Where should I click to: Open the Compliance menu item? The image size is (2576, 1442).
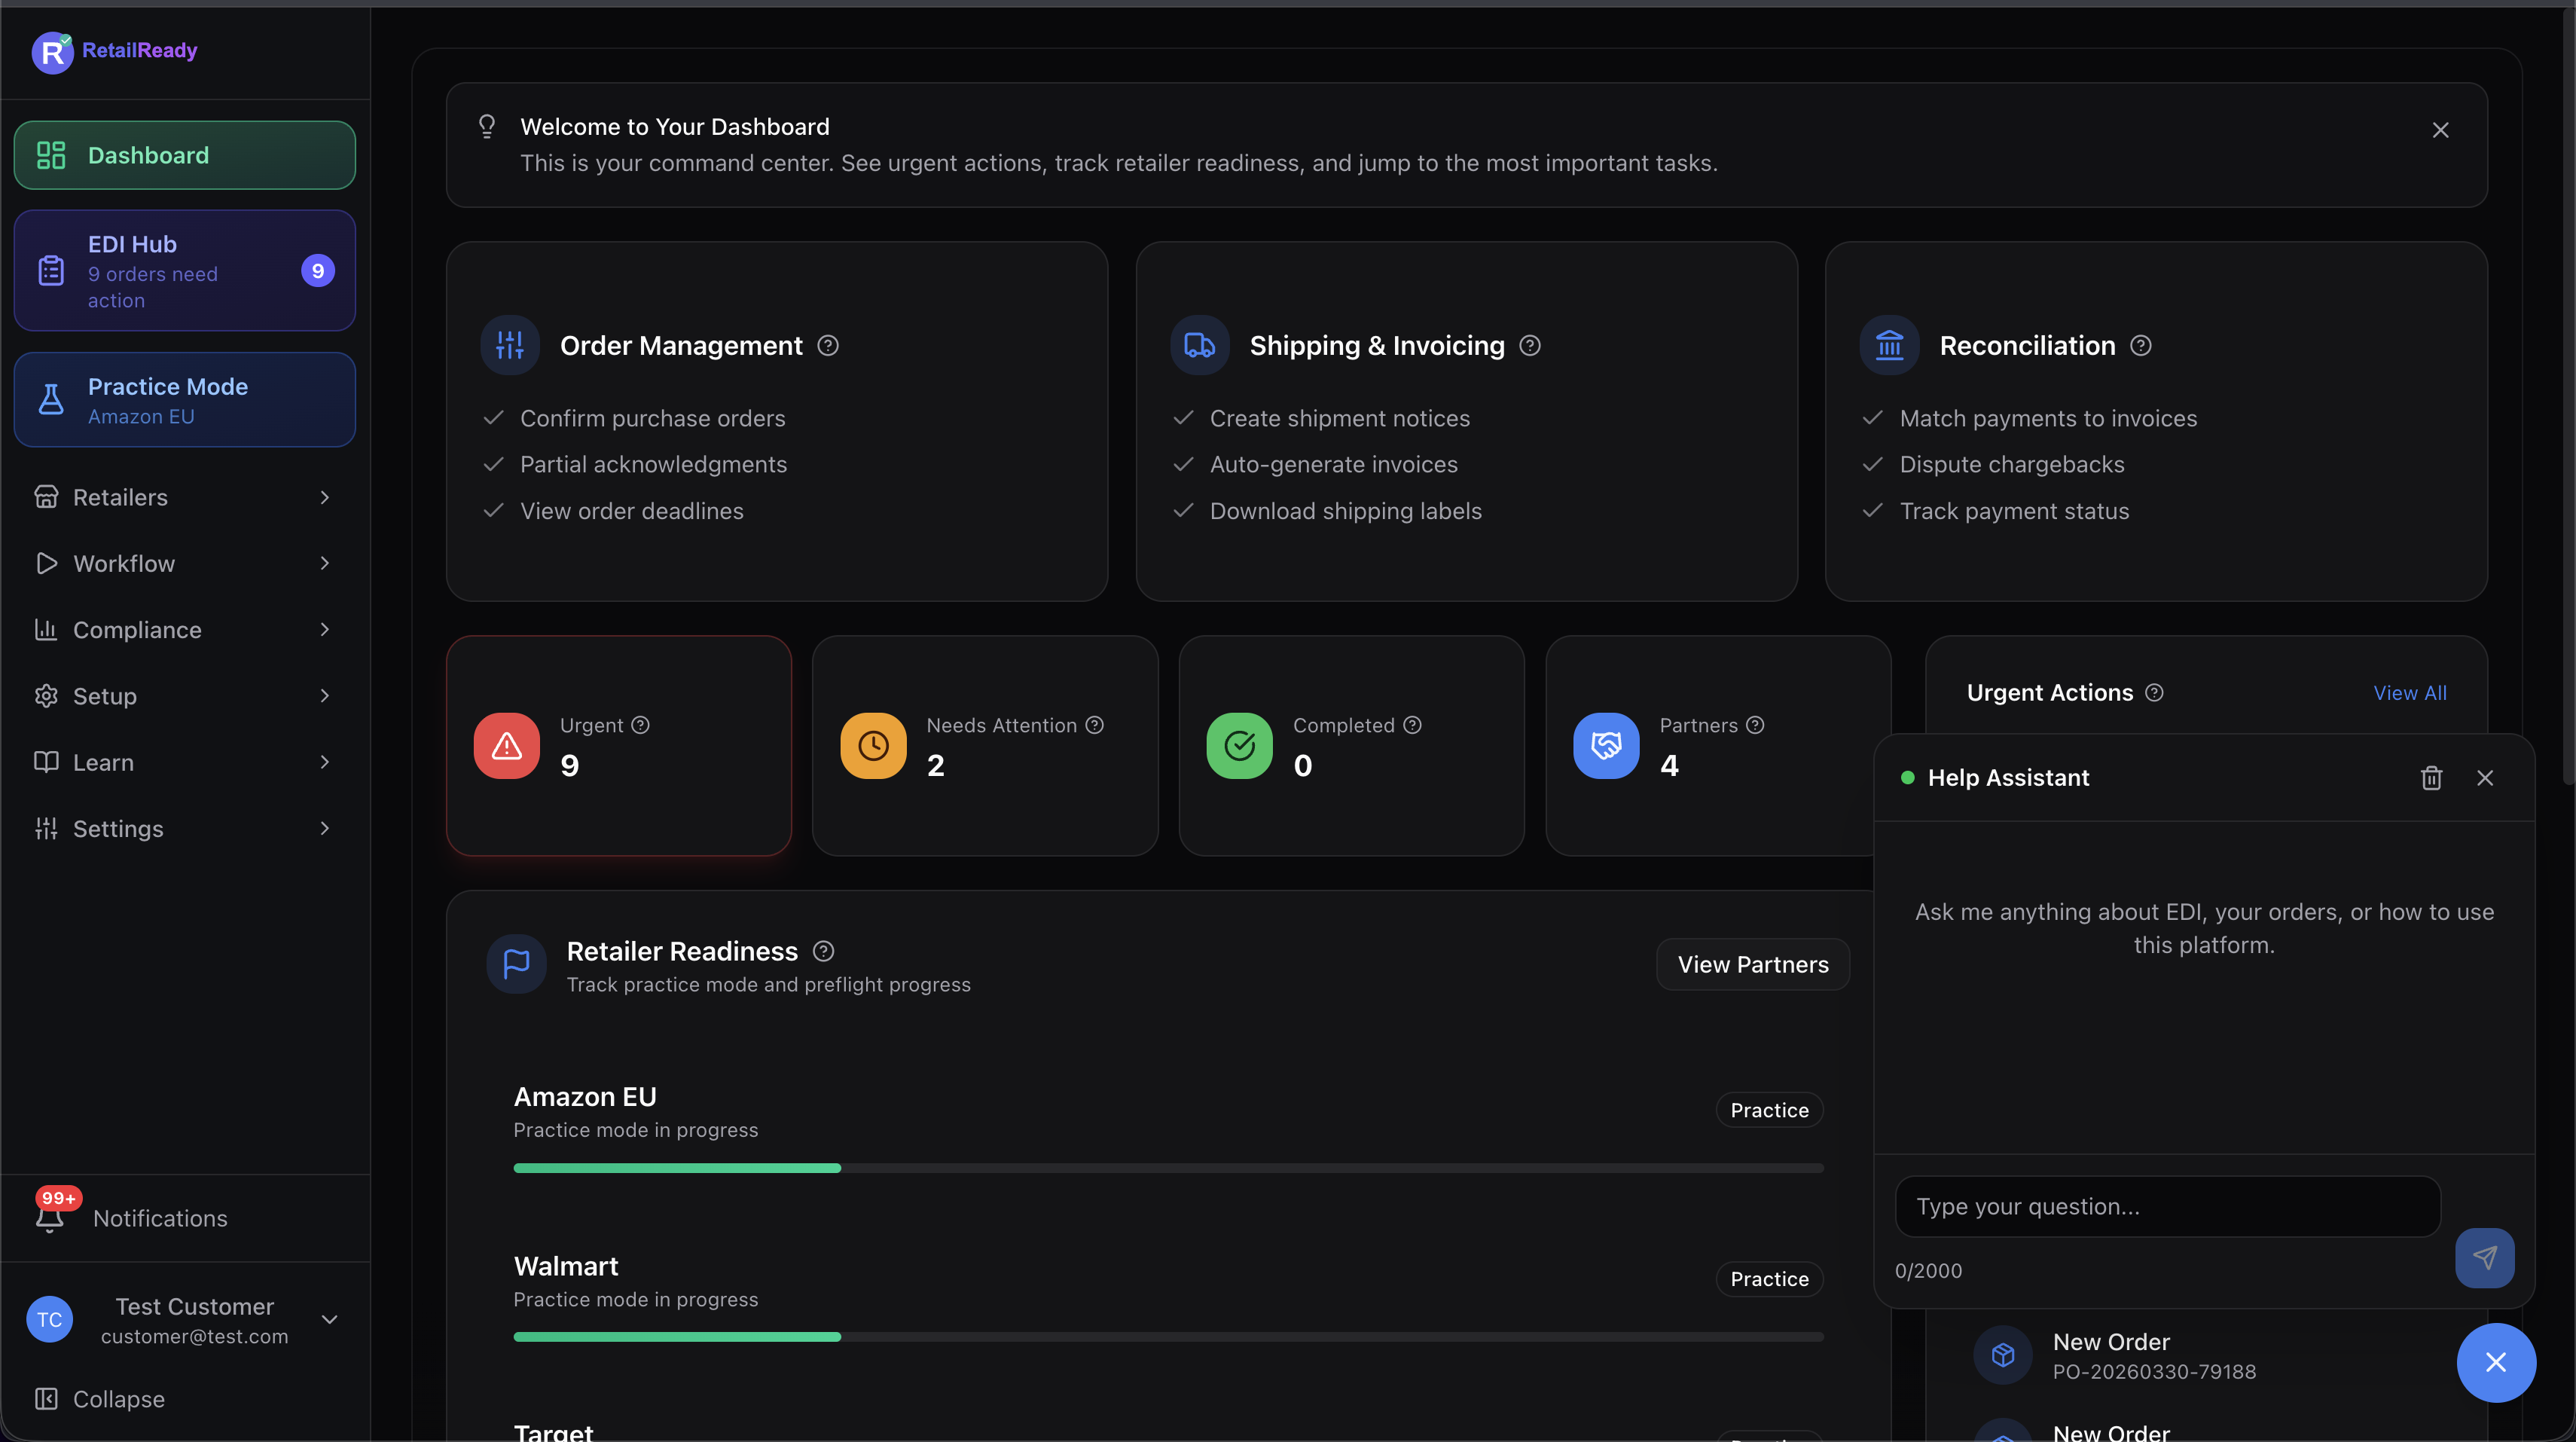point(183,629)
